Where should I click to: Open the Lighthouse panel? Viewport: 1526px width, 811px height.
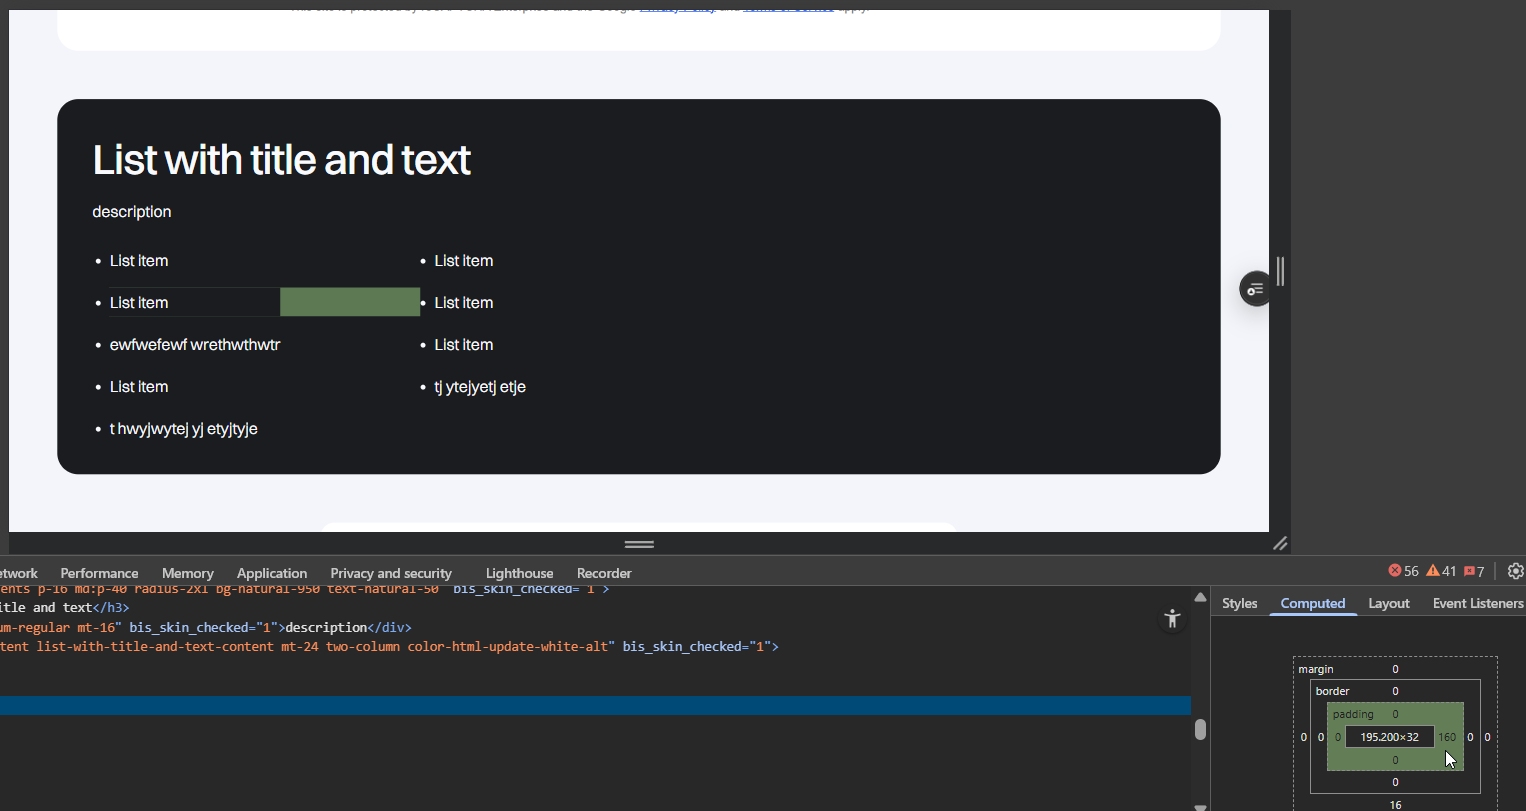tap(519, 573)
